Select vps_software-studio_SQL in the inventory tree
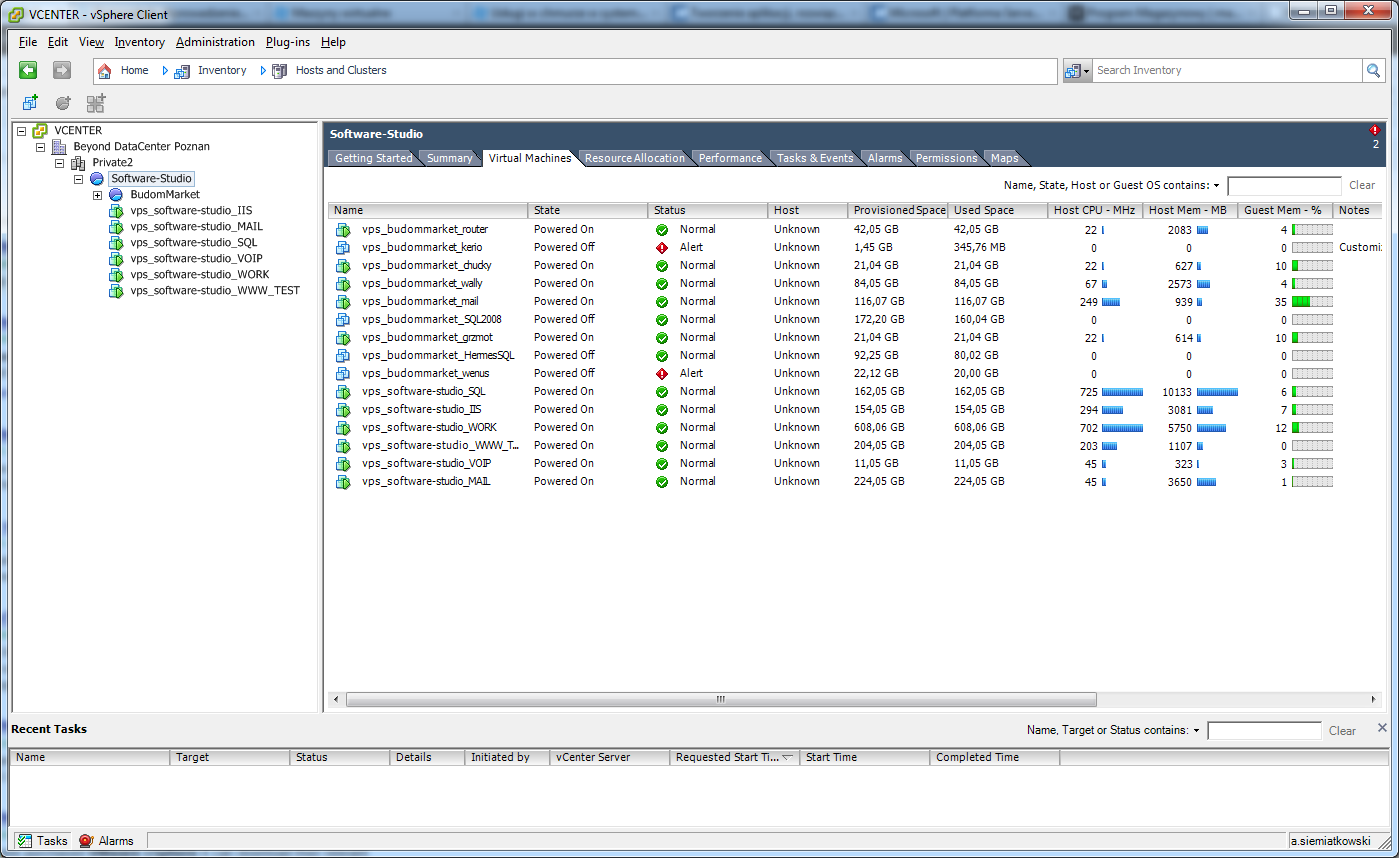Viewport: 1399px width, 858px height. 194,242
